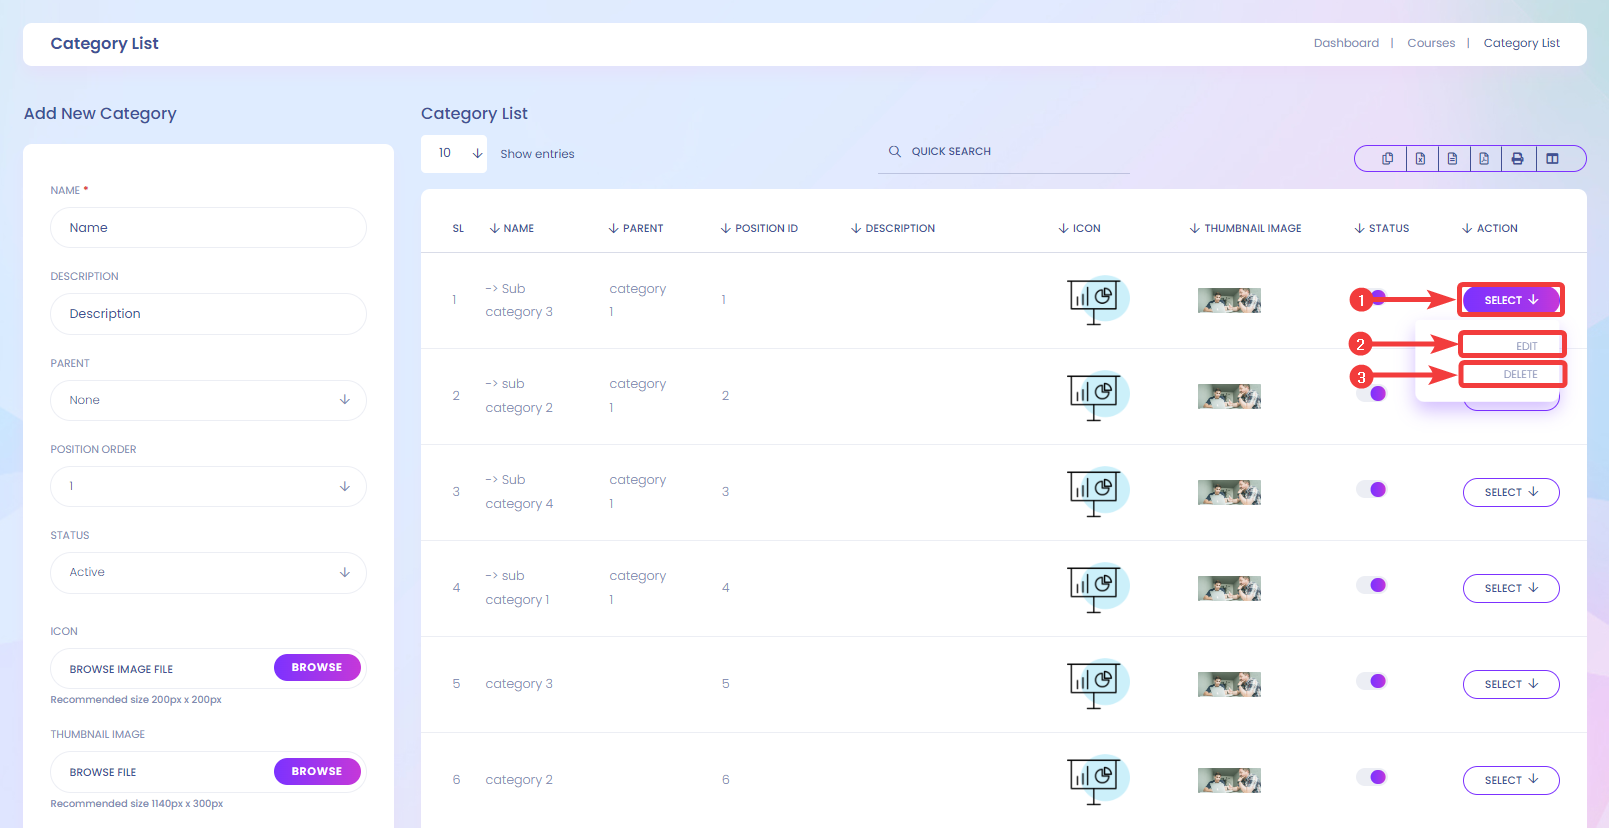Image resolution: width=1609 pixels, height=828 pixels.
Task: Sort by STATUS column arrow
Action: (1360, 228)
